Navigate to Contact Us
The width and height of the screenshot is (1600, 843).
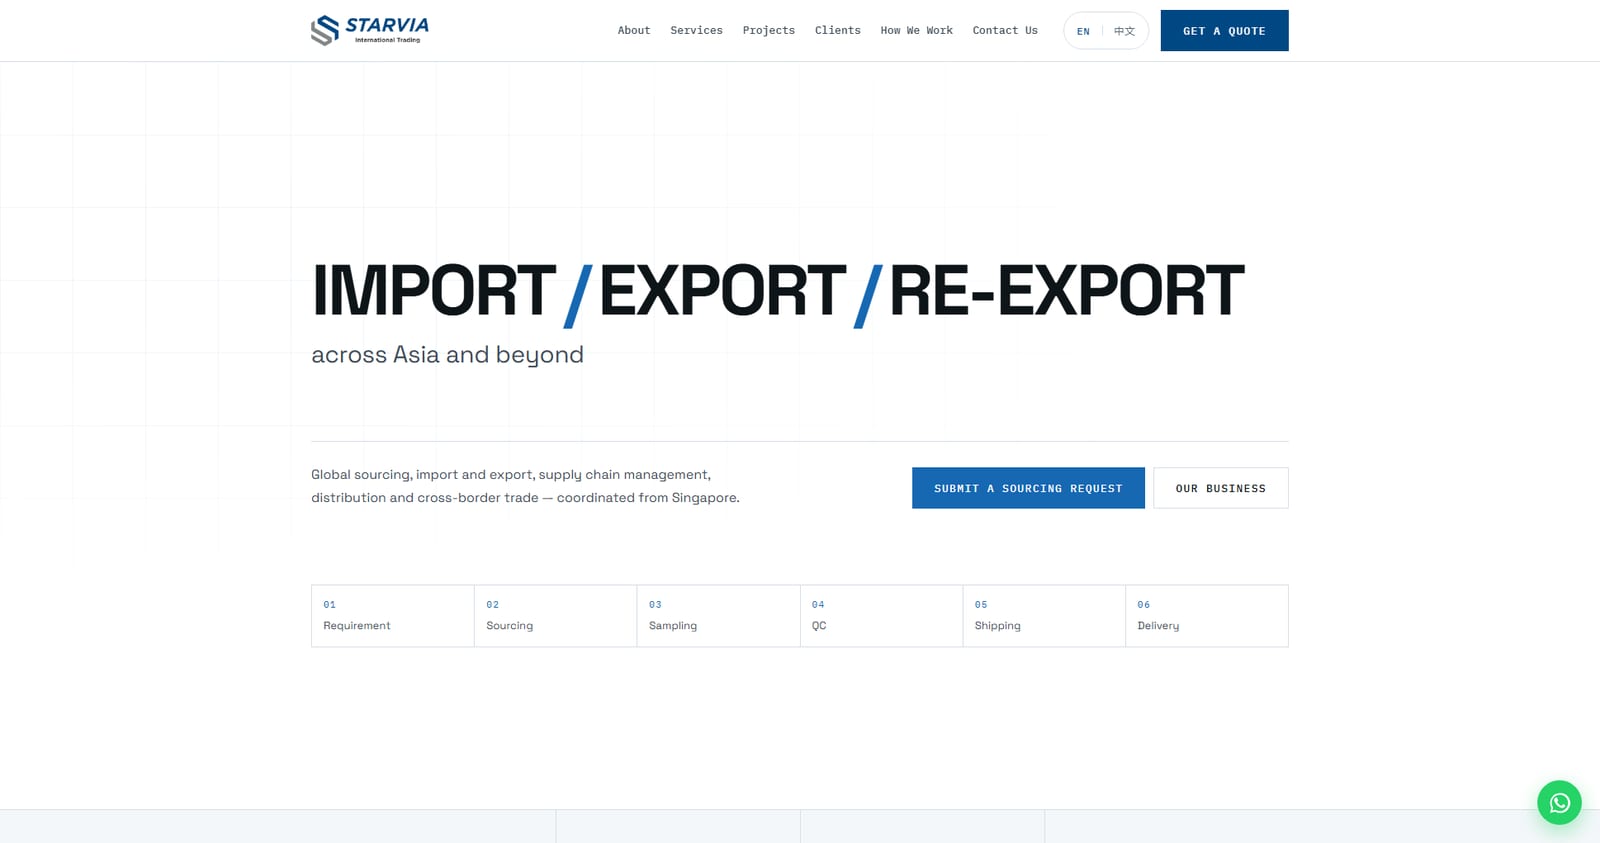(1005, 30)
